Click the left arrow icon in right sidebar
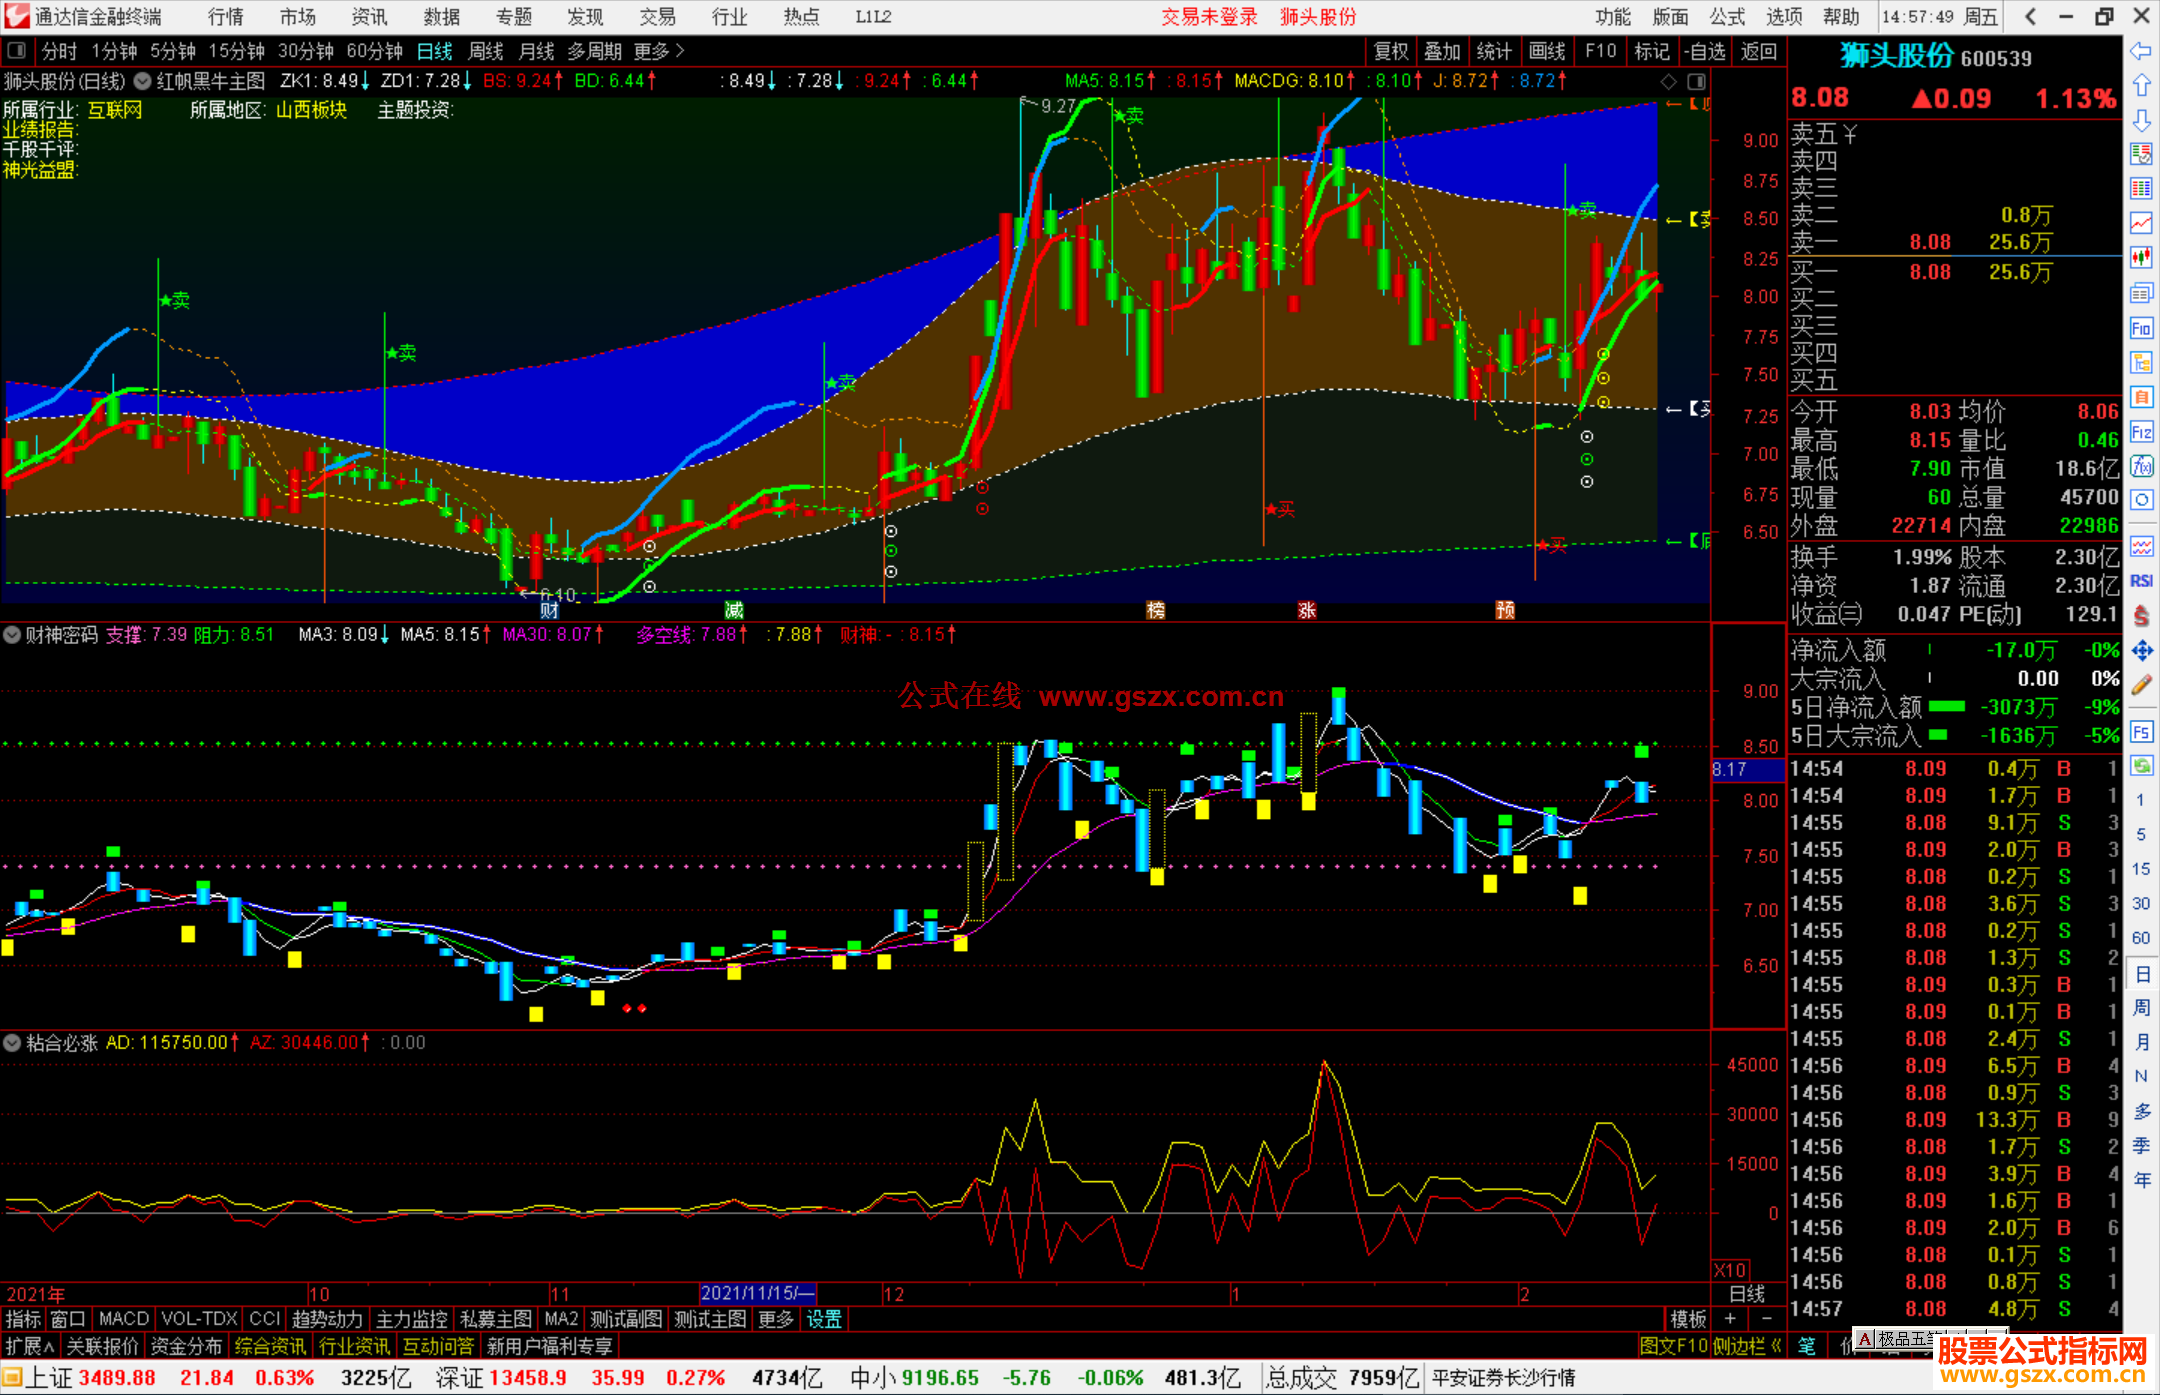 pyautogui.click(x=2141, y=50)
